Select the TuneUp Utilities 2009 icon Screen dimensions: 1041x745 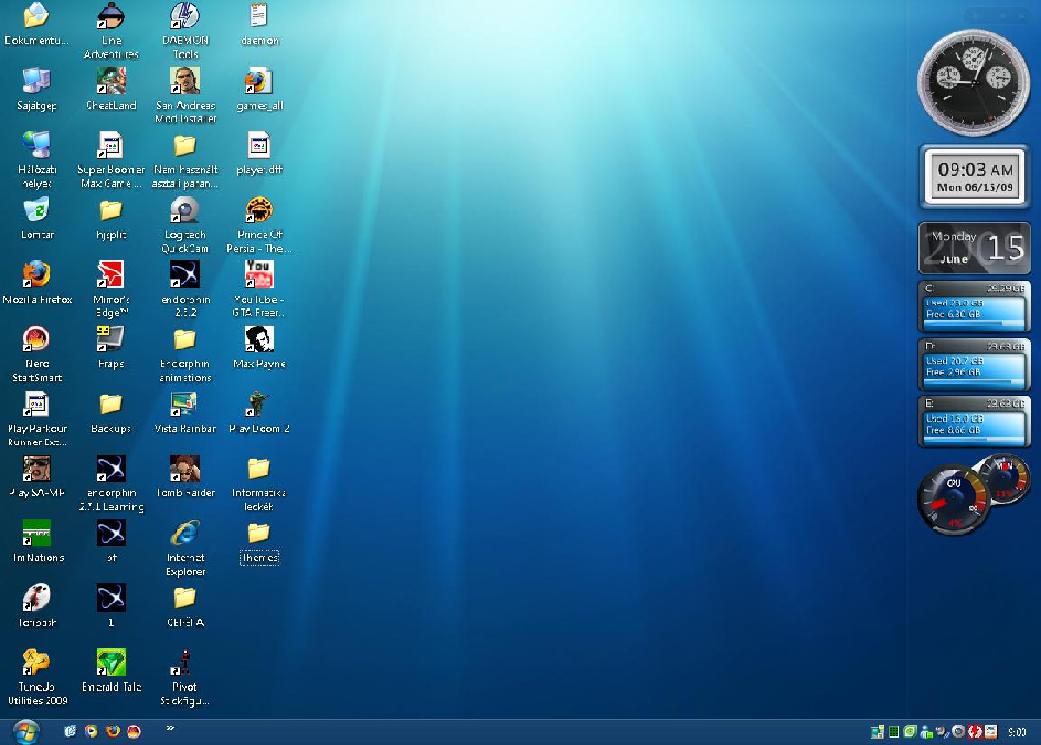36,662
